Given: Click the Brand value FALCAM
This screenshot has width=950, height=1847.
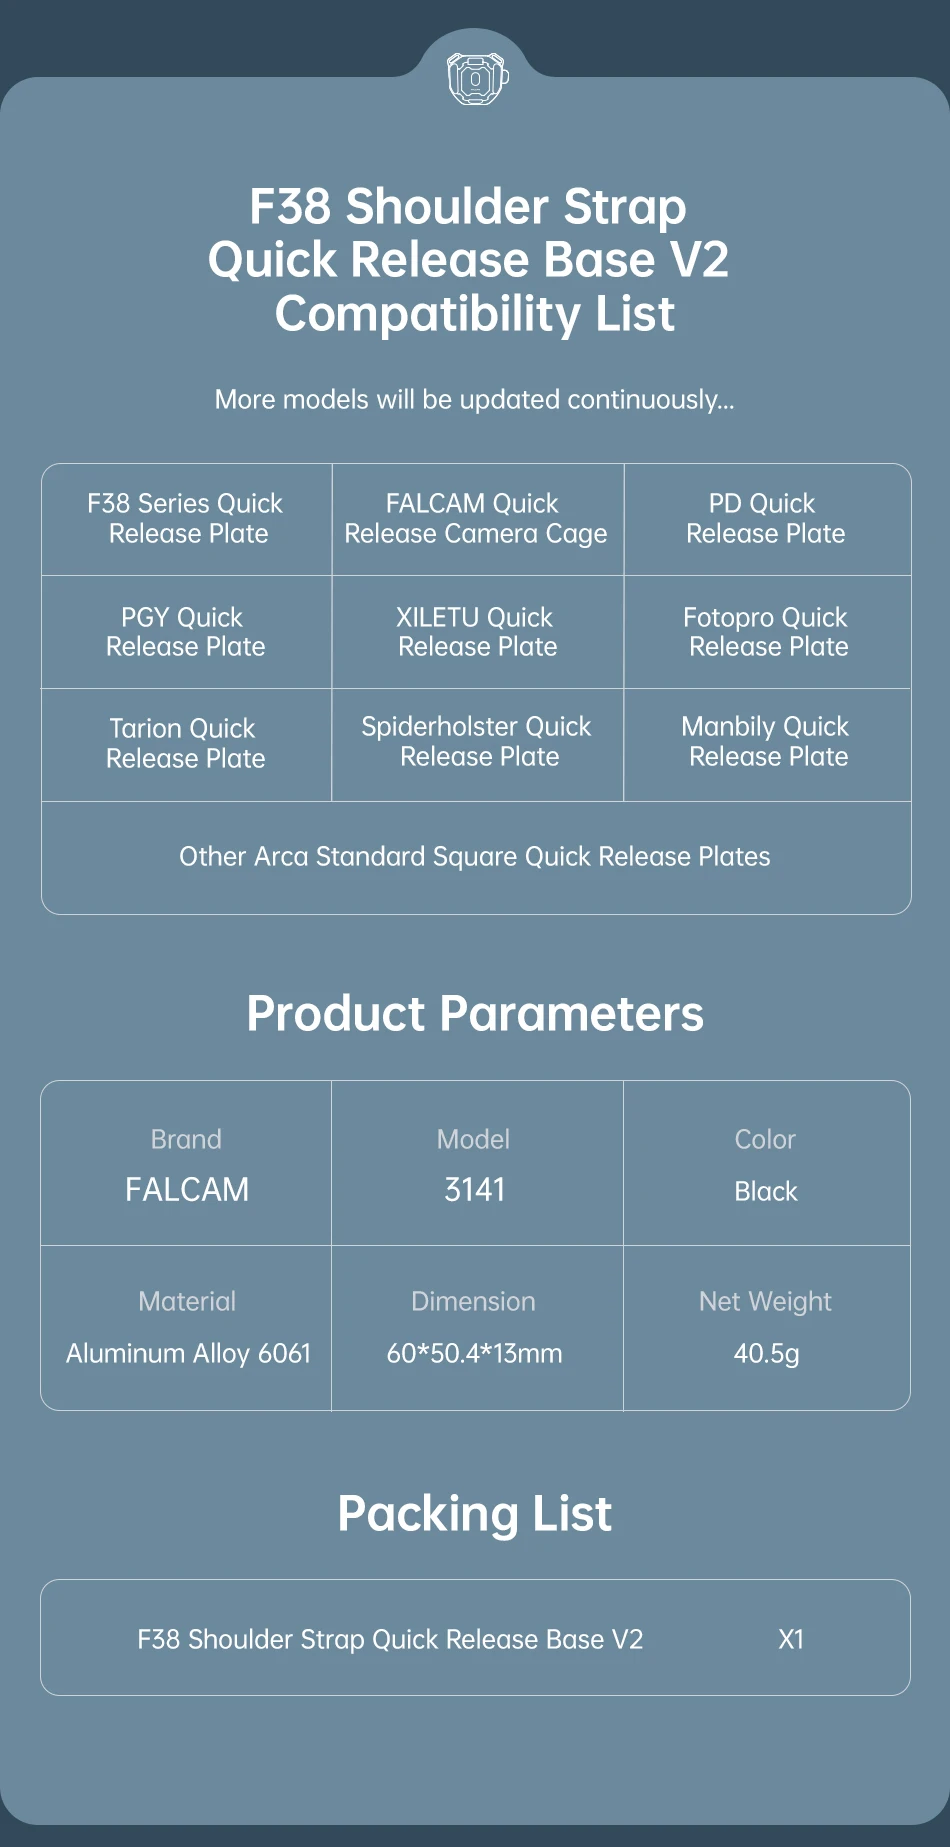Looking at the screenshot, I should [187, 1190].
